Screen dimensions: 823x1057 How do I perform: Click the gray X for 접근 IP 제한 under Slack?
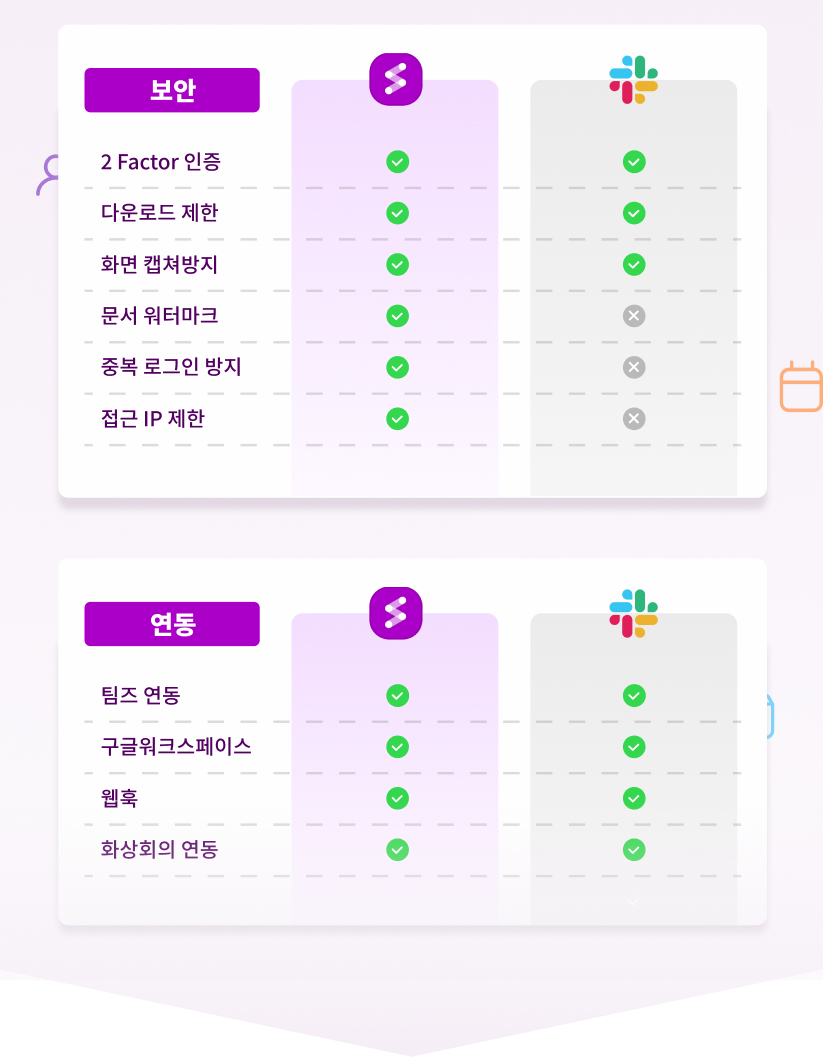tap(634, 419)
